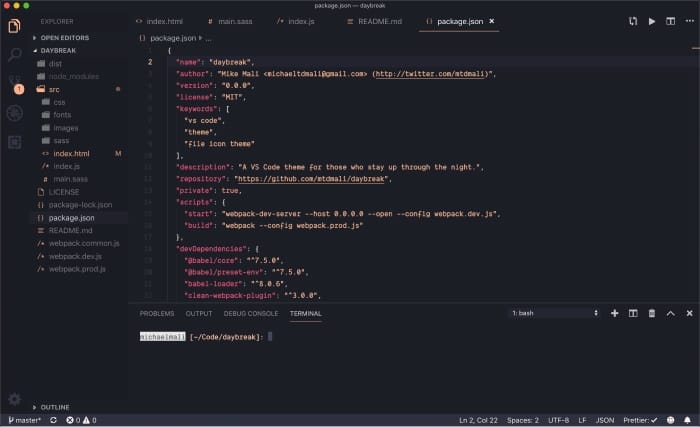
Task: Open the Extensions view in activity bar
Action: tap(15, 142)
